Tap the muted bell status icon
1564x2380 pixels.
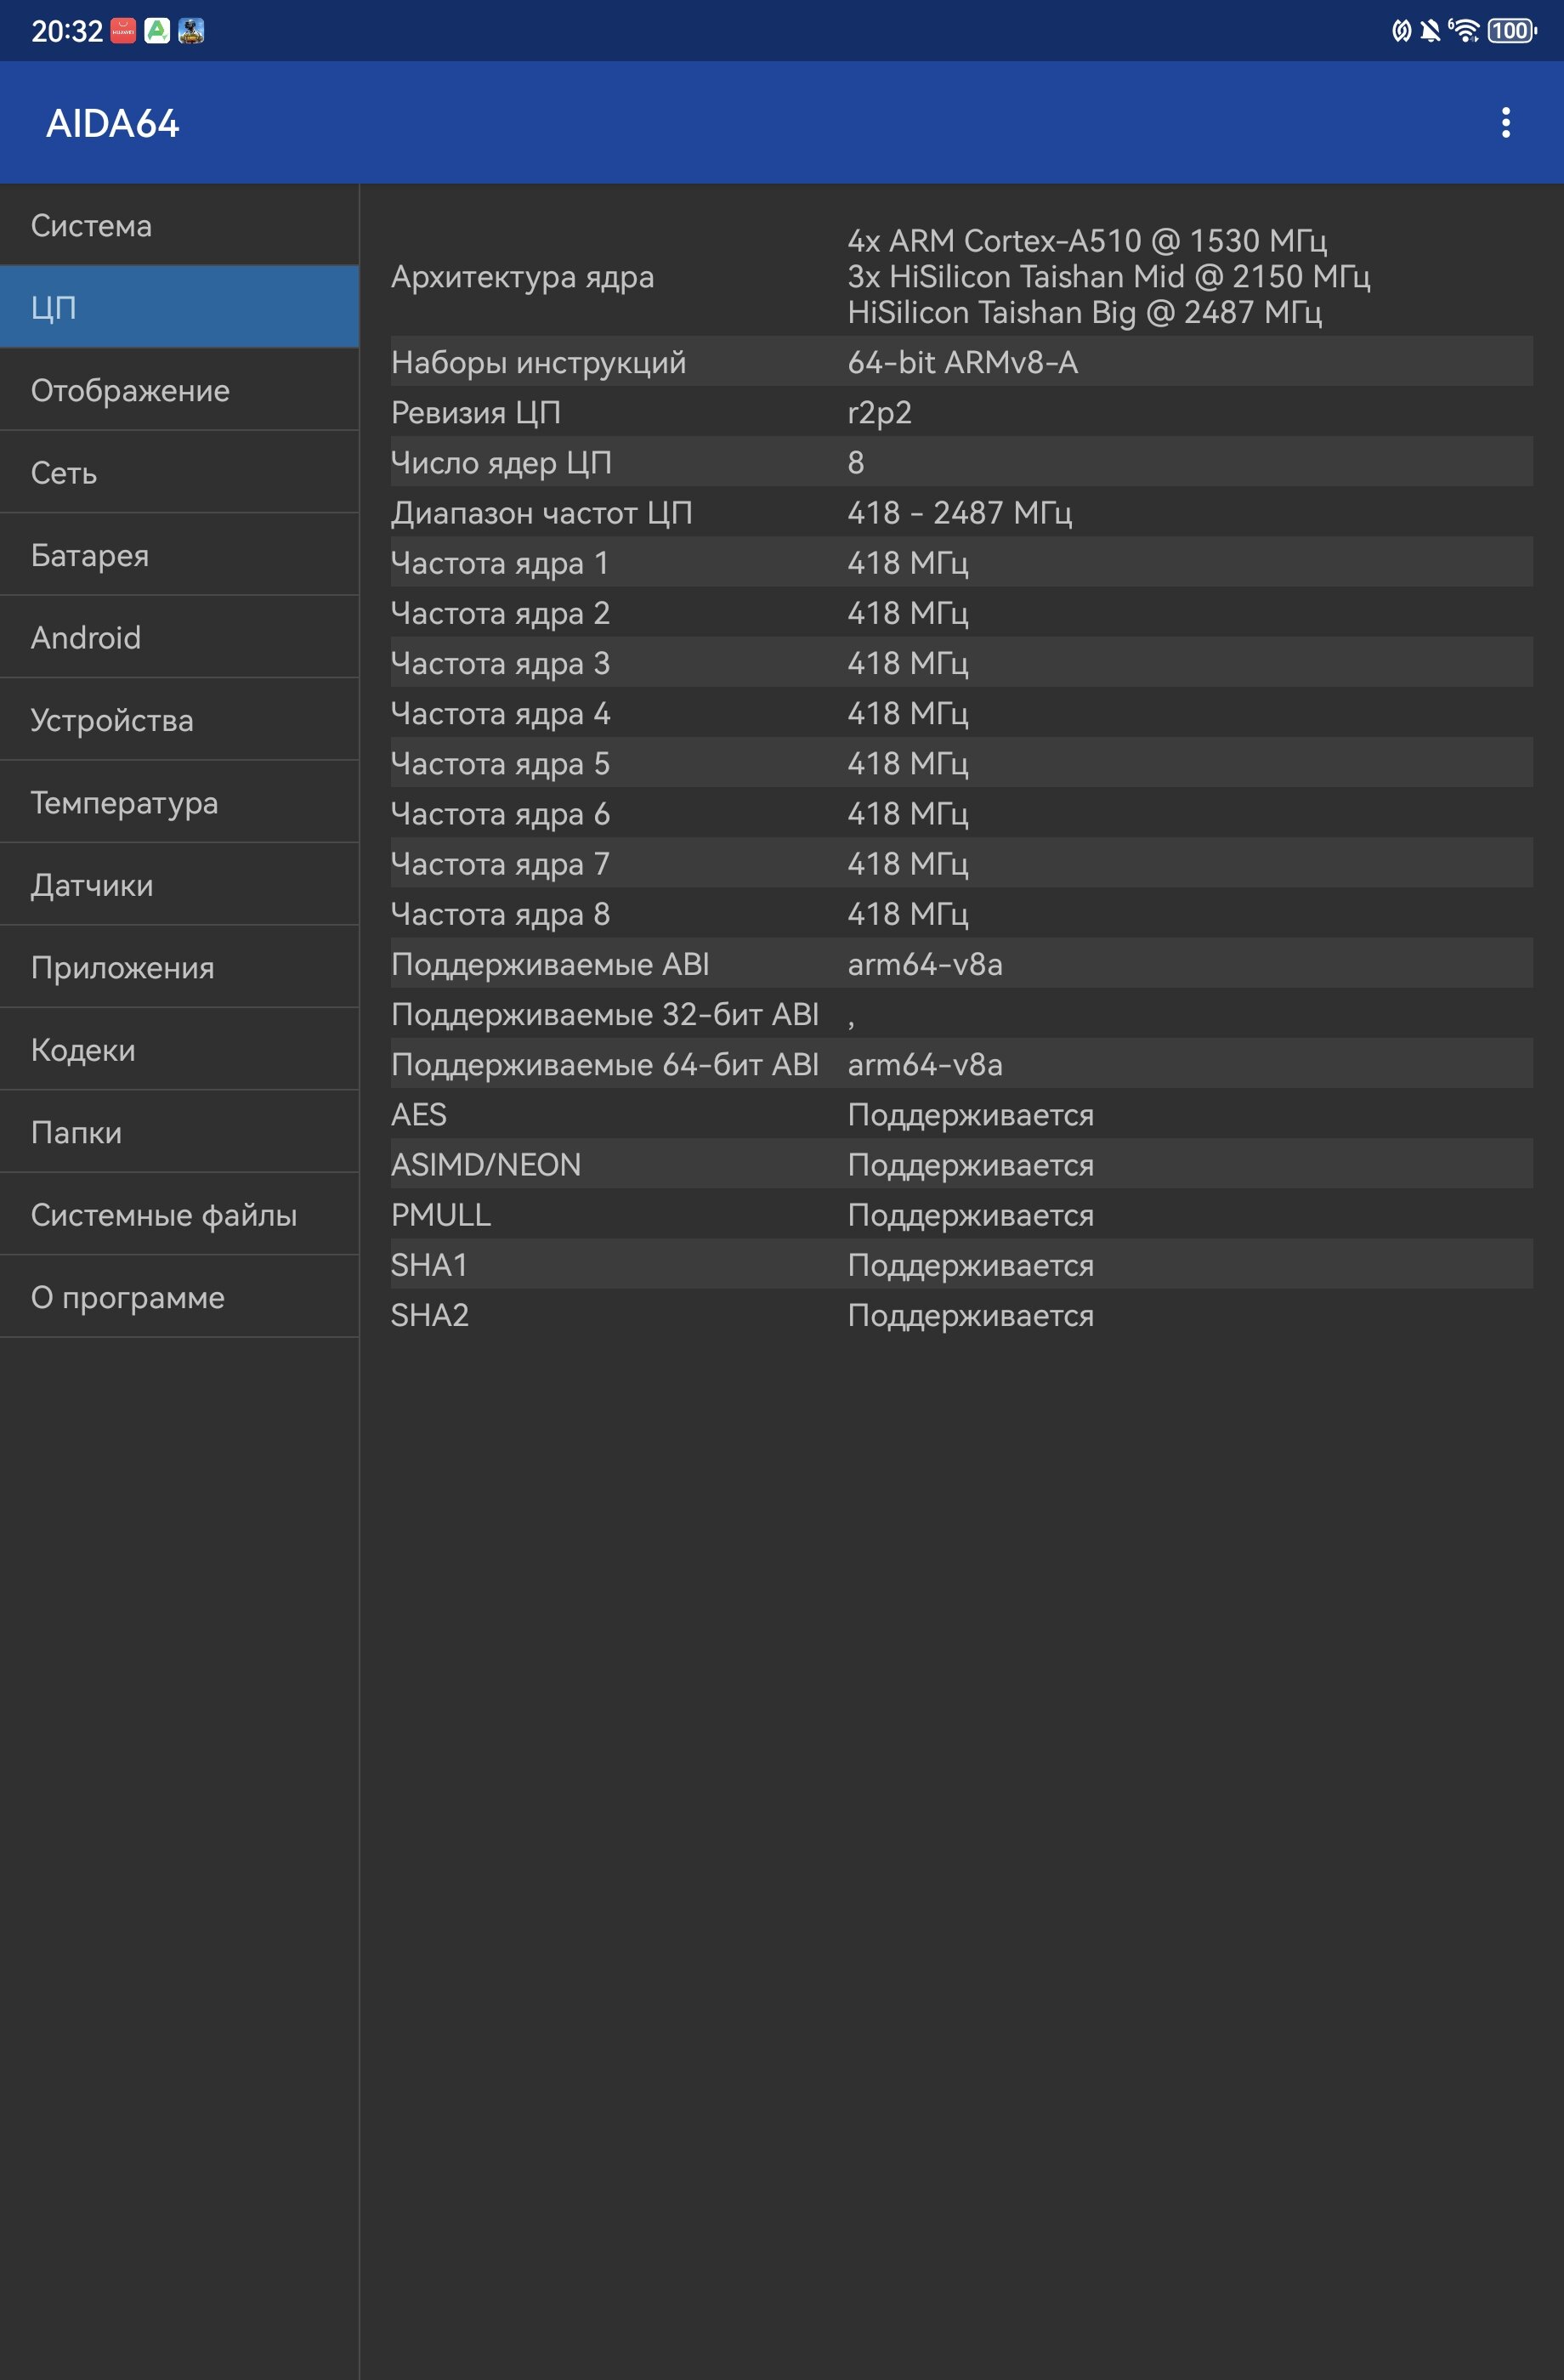pos(1430,31)
